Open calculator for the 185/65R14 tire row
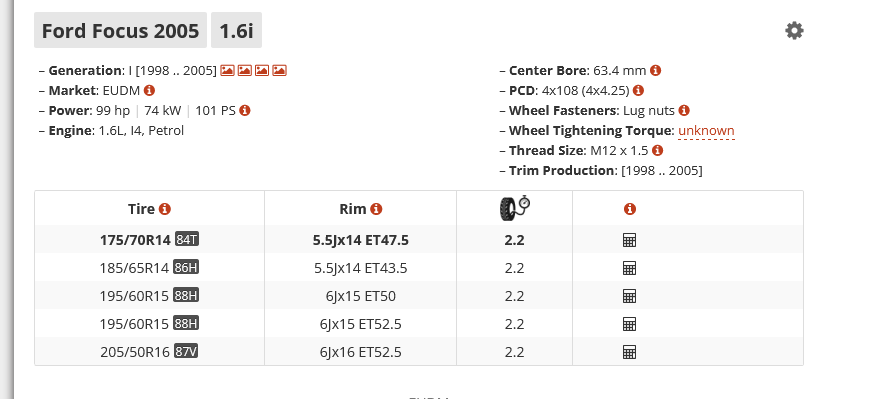876x399 pixels. (x=629, y=268)
